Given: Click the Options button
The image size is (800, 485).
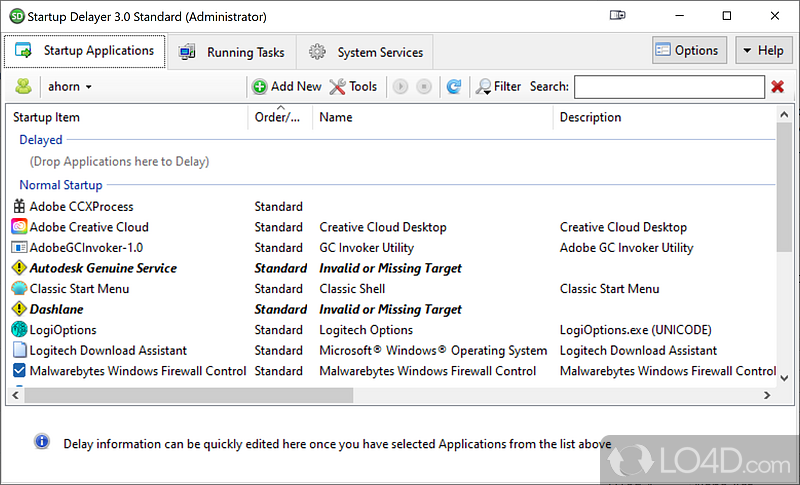Looking at the screenshot, I should [x=687, y=50].
